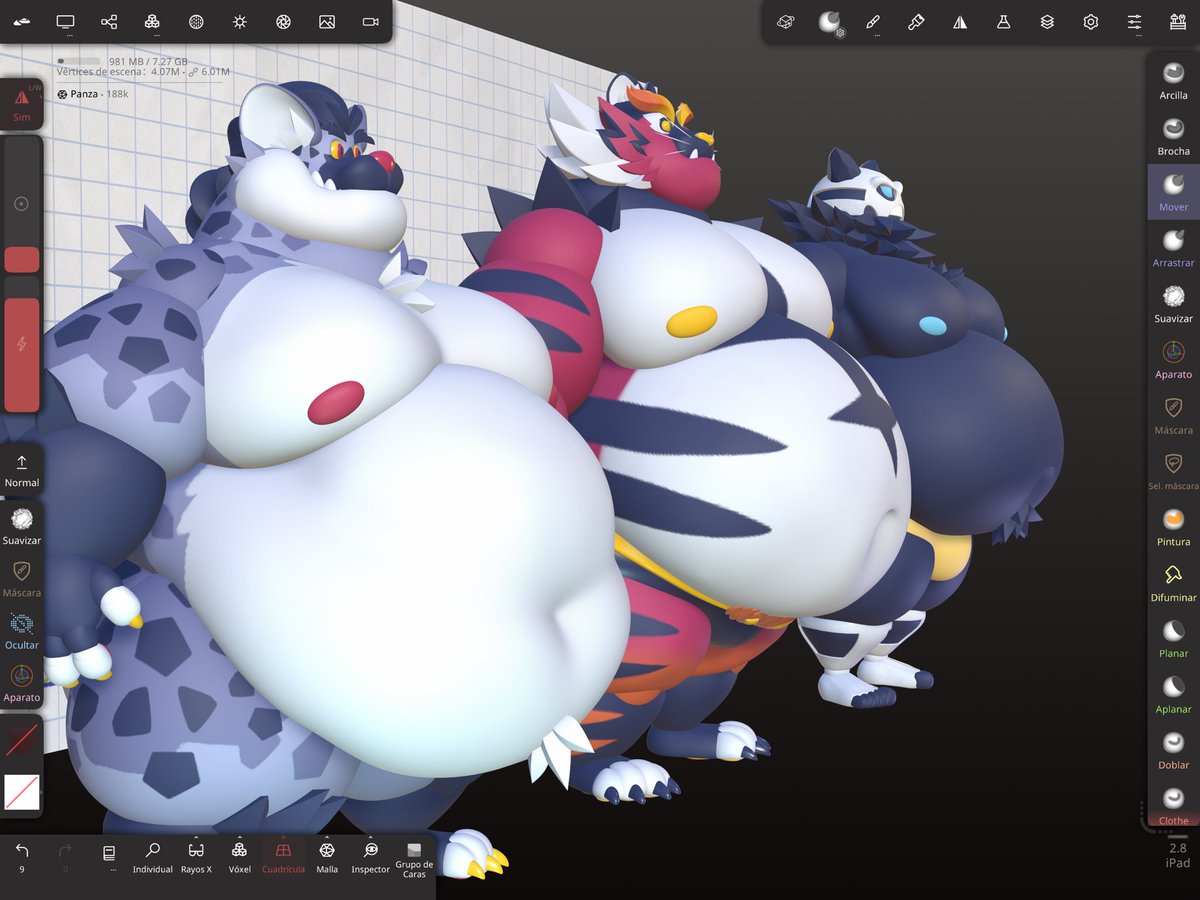Open the files menu icon

tap(21, 21)
